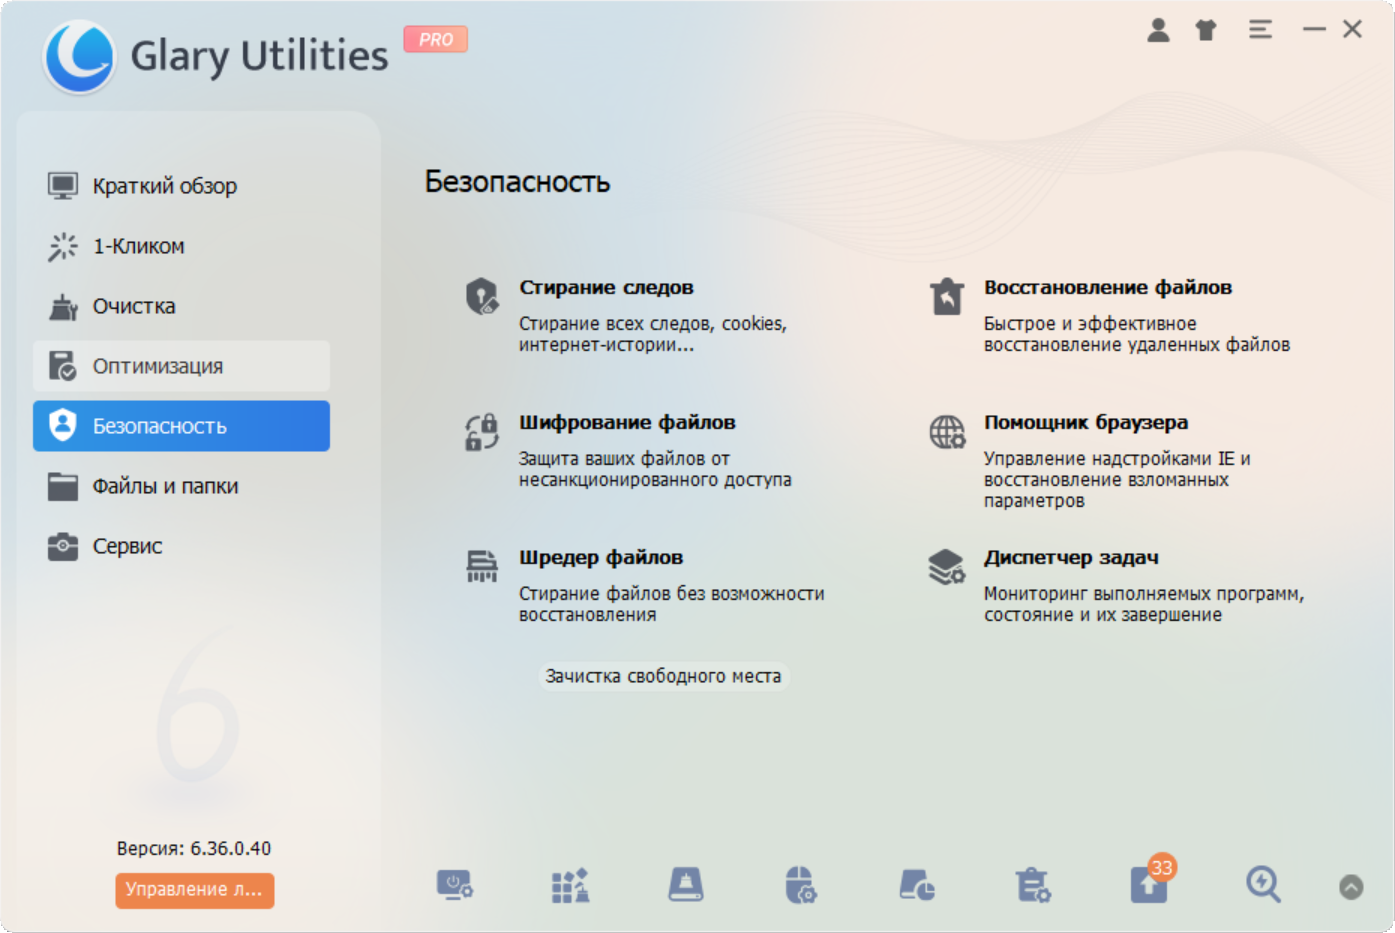Open Диспетчер задач tool
The image size is (1395, 933).
[x=1071, y=557]
